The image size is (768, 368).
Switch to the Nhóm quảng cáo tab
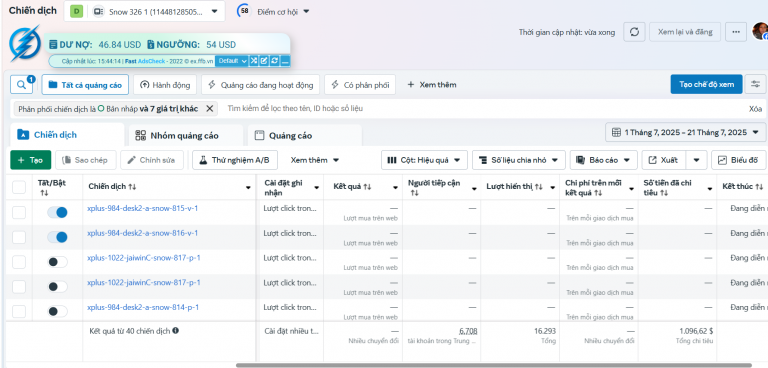click(x=186, y=136)
